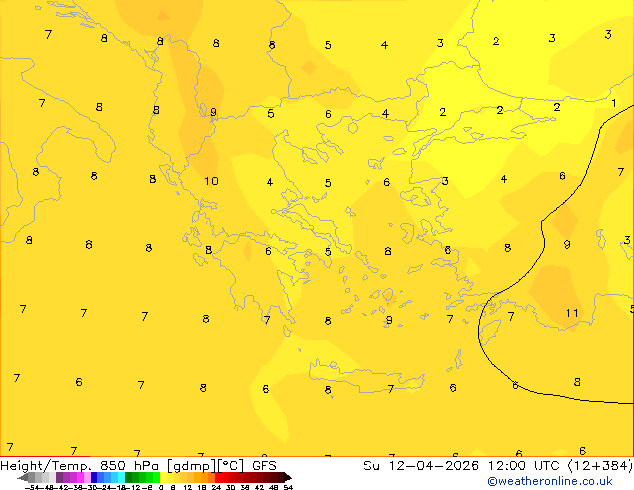
Task: Click the "(12+384)" forecast hour label
Action: coord(600,466)
